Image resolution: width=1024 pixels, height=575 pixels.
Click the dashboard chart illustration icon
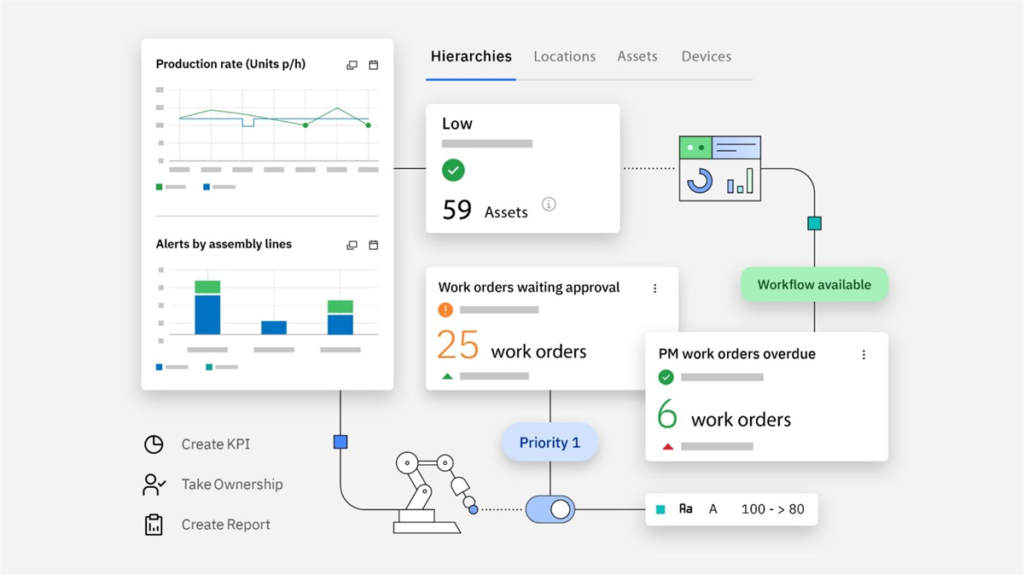[x=719, y=168]
